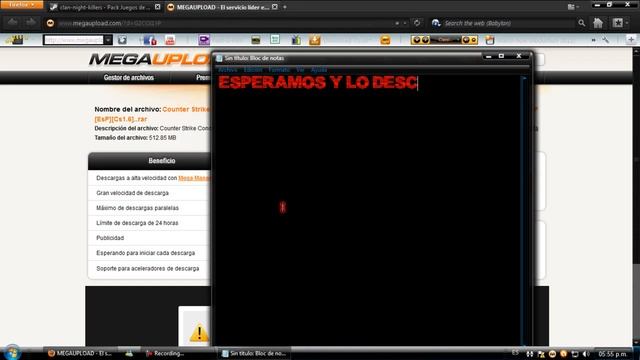Minimize the Bloc de notas window
Viewport: 640px width, 360px height.
tap(488, 56)
